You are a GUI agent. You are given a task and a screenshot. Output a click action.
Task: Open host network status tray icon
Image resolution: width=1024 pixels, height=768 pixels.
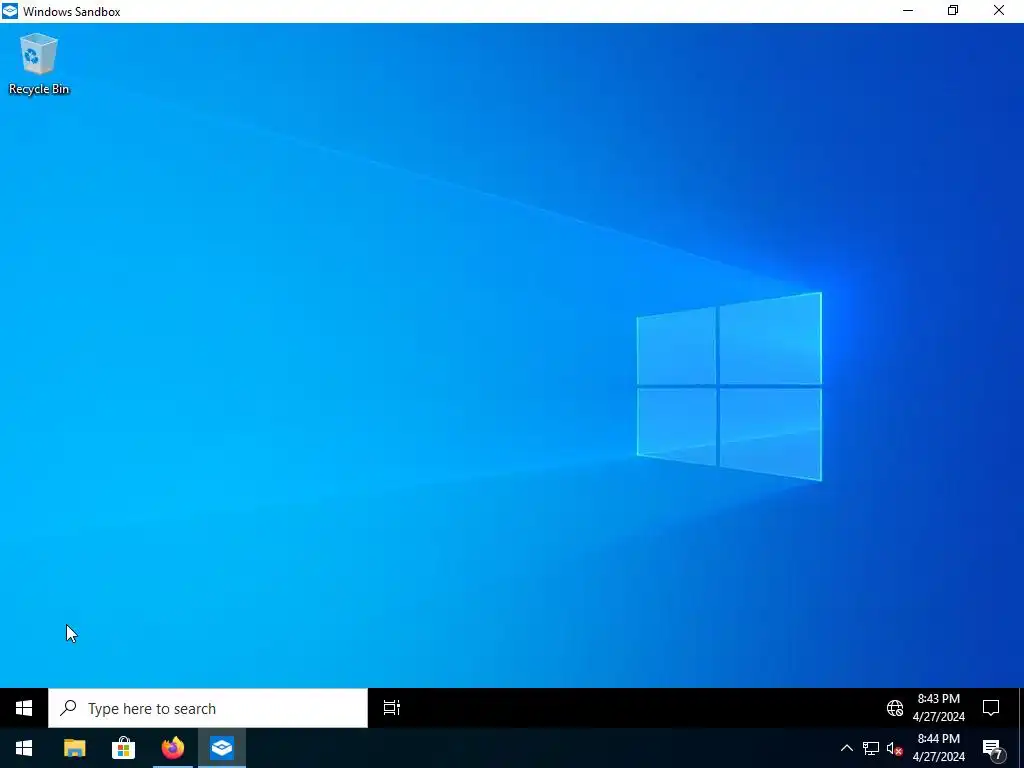[871, 748]
